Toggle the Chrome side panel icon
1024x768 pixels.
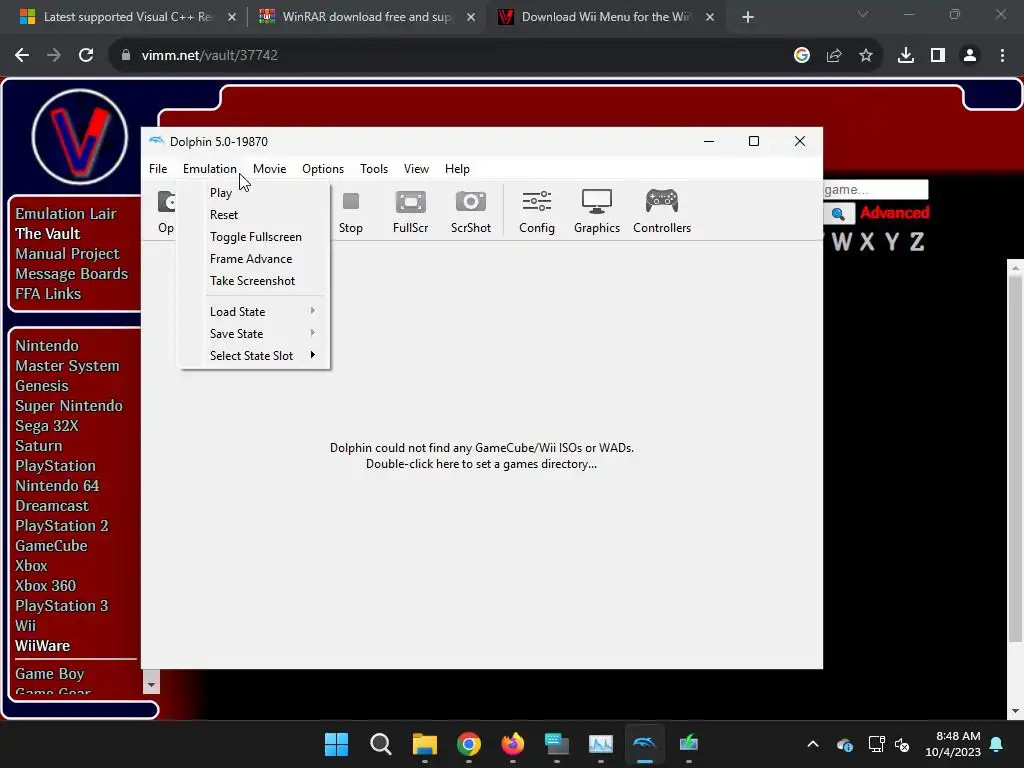(x=938, y=56)
